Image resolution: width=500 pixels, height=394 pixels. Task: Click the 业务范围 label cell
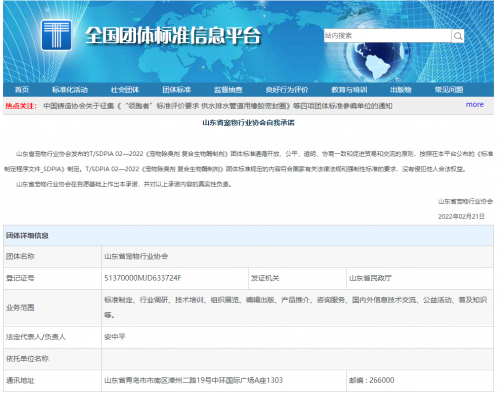pos(52,308)
